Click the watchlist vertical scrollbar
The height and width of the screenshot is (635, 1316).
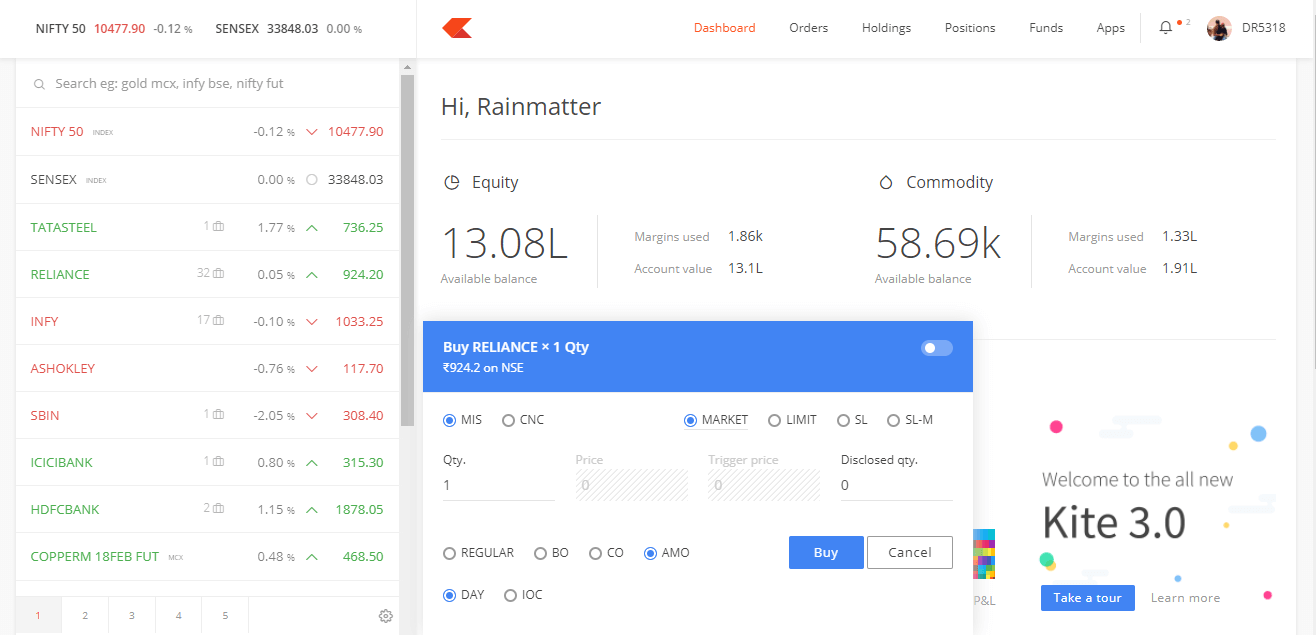tap(407, 250)
